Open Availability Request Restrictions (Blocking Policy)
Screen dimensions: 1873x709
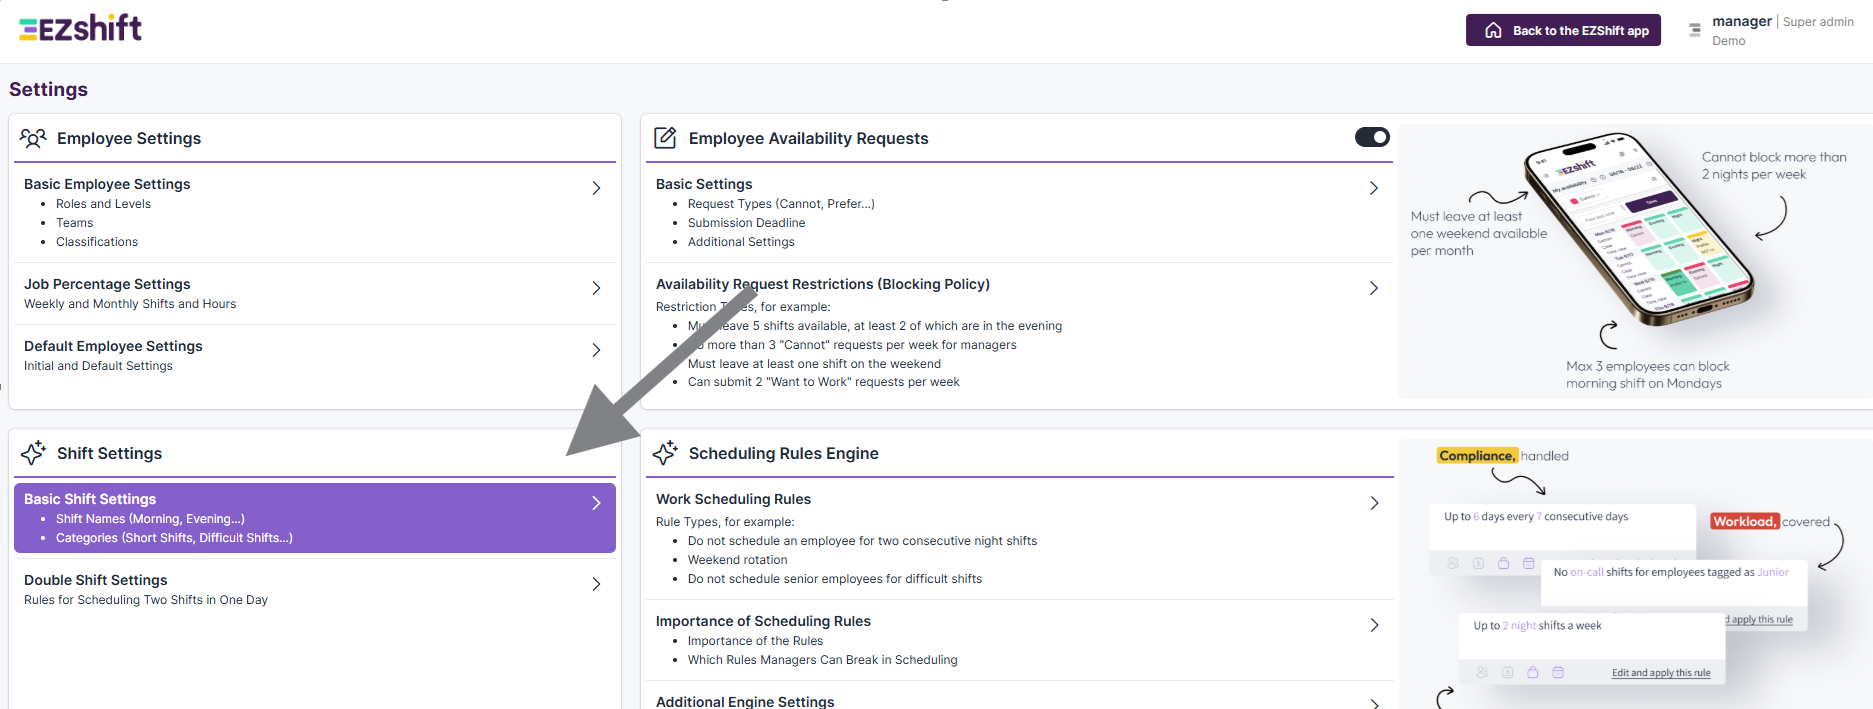(x=1020, y=332)
